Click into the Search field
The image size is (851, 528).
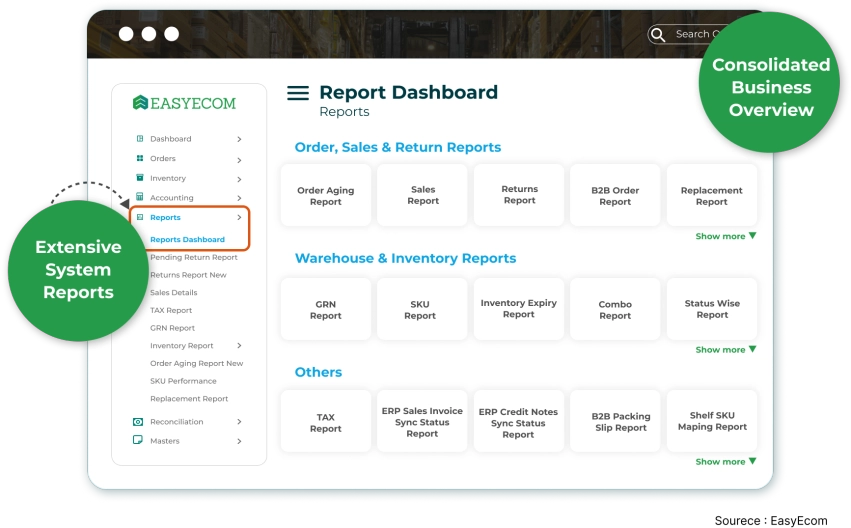pyautogui.click(x=685, y=35)
